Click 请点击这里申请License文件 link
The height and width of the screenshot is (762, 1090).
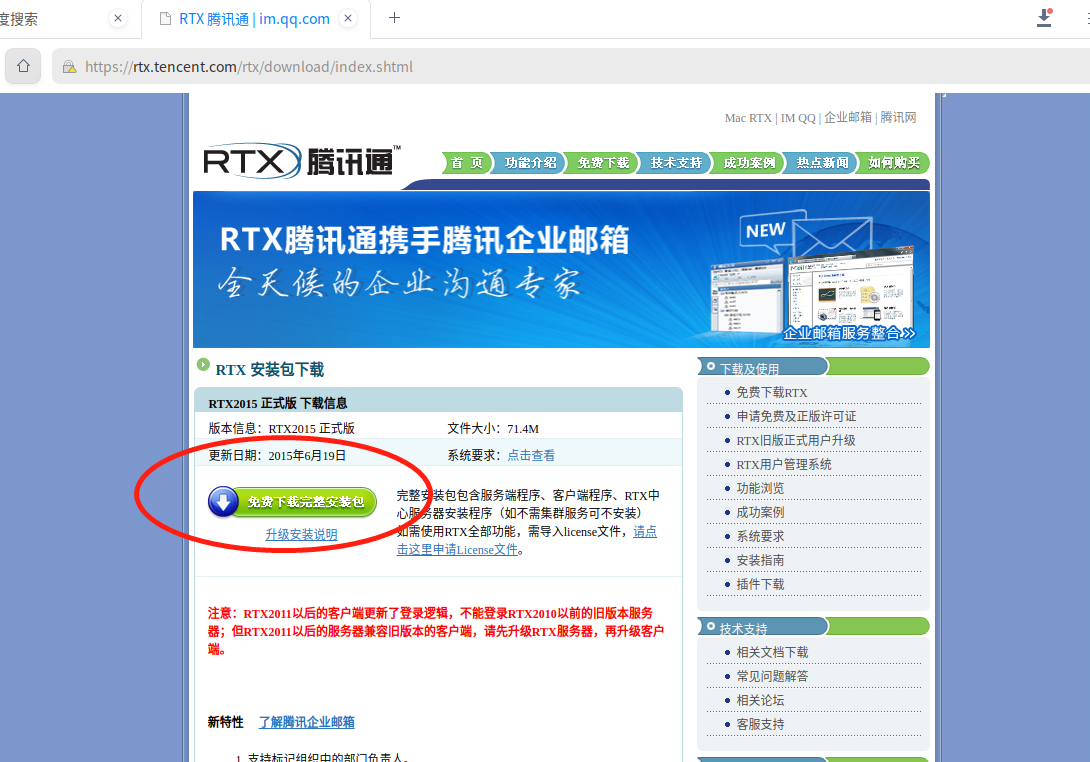[x=527, y=541]
